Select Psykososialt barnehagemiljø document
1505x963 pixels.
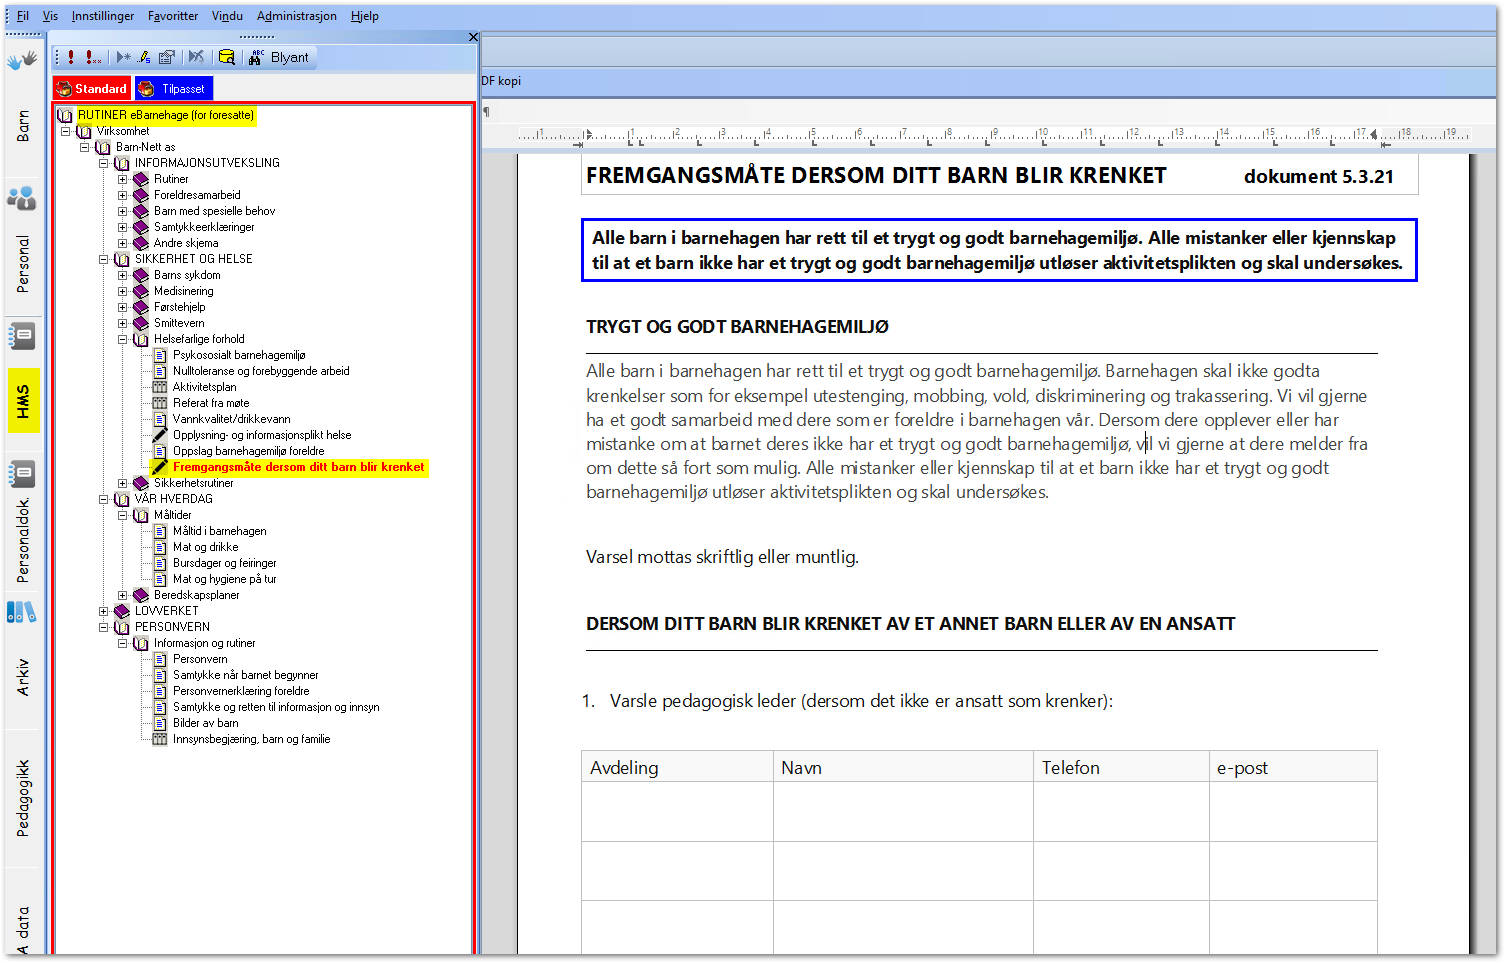pyautogui.click(x=239, y=355)
